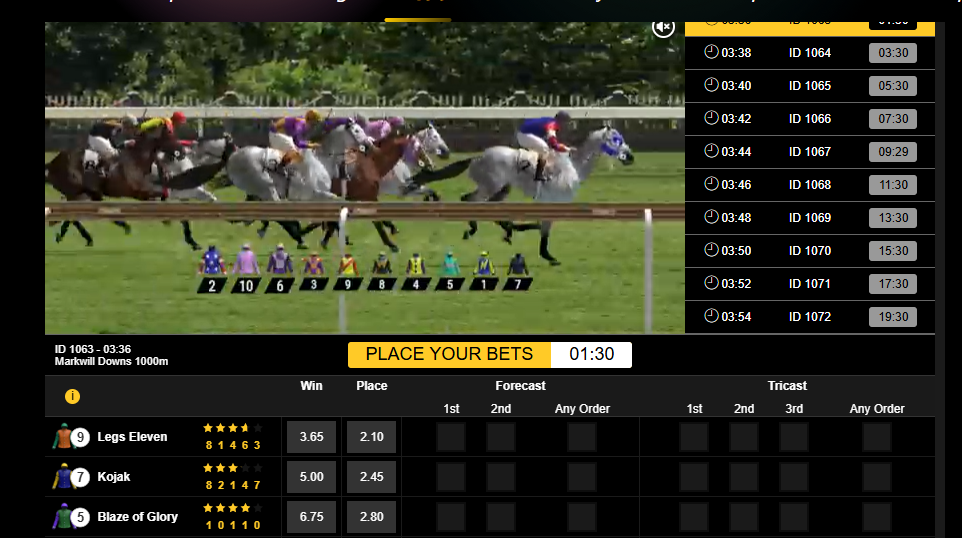Mute the race video sound
The image size is (962, 538).
663,27
